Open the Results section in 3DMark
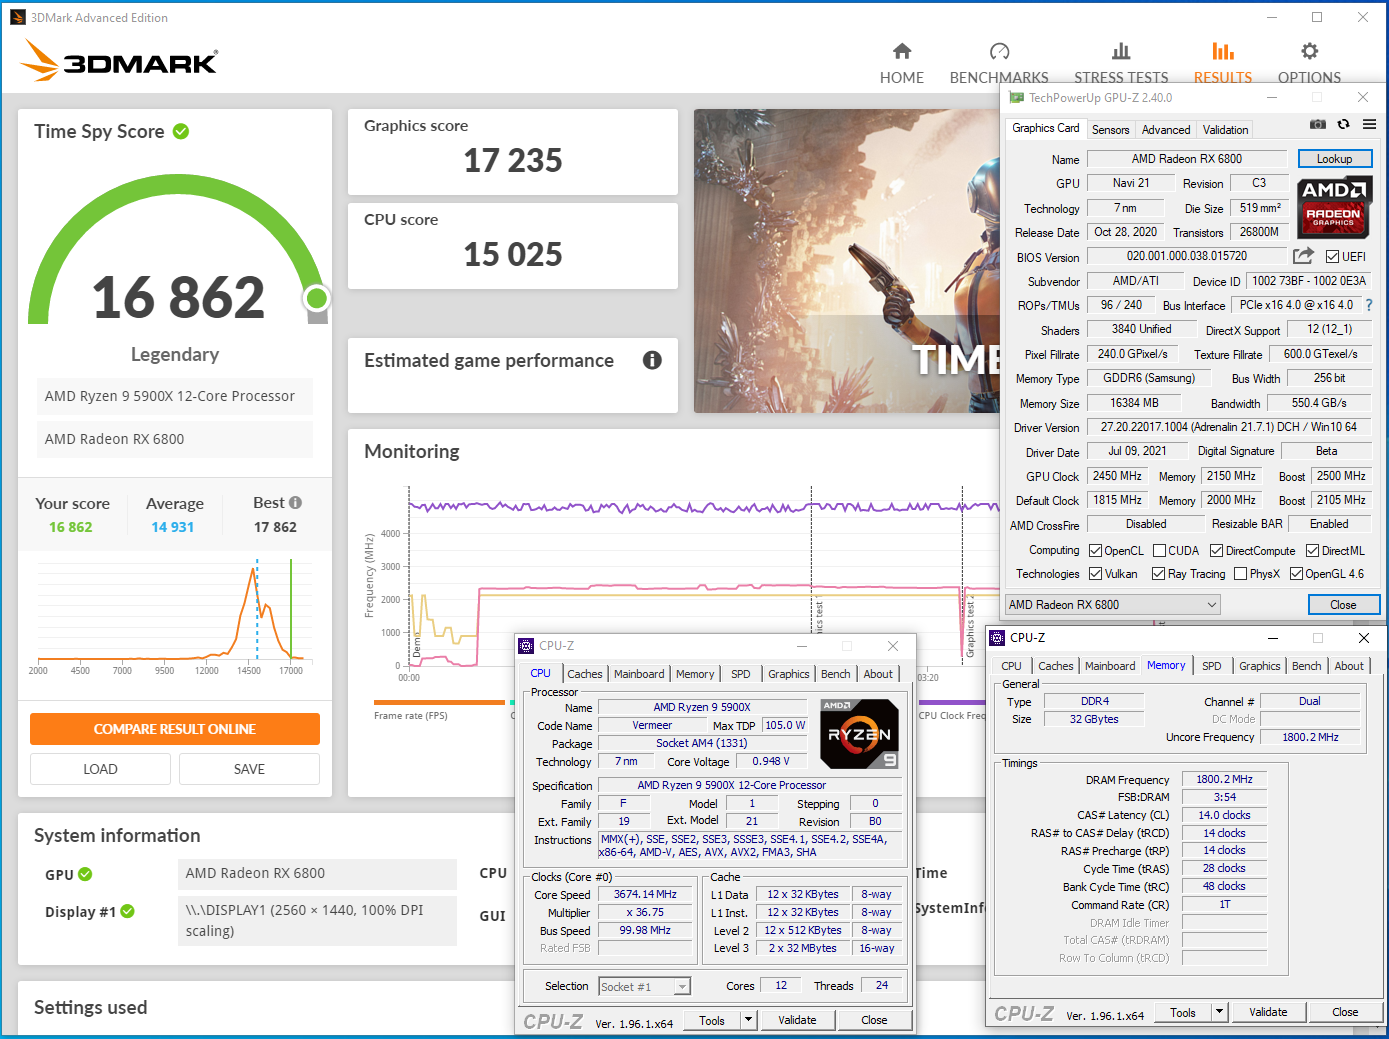1389x1039 pixels. click(x=1222, y=64)
